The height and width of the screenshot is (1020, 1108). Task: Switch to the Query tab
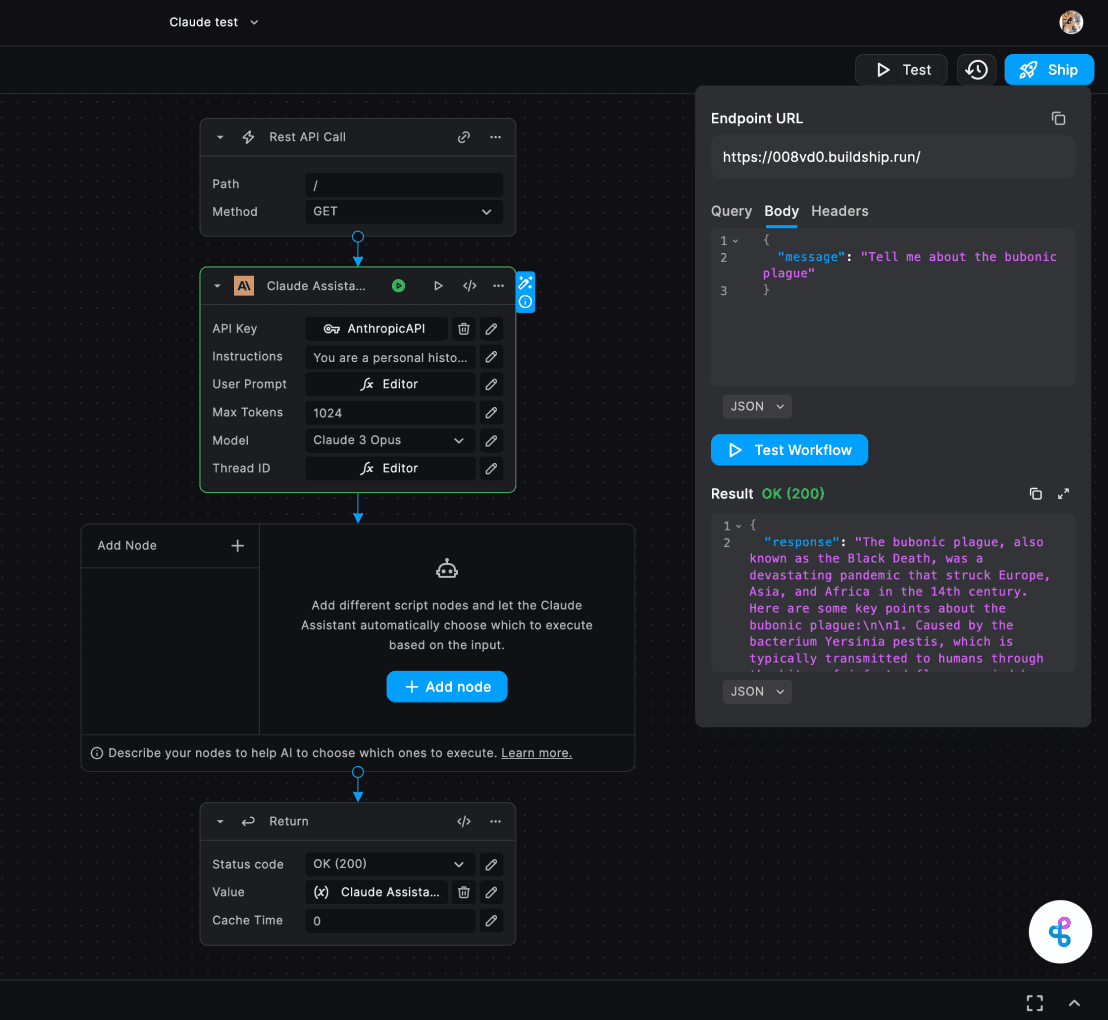click(x=731, y=211)
